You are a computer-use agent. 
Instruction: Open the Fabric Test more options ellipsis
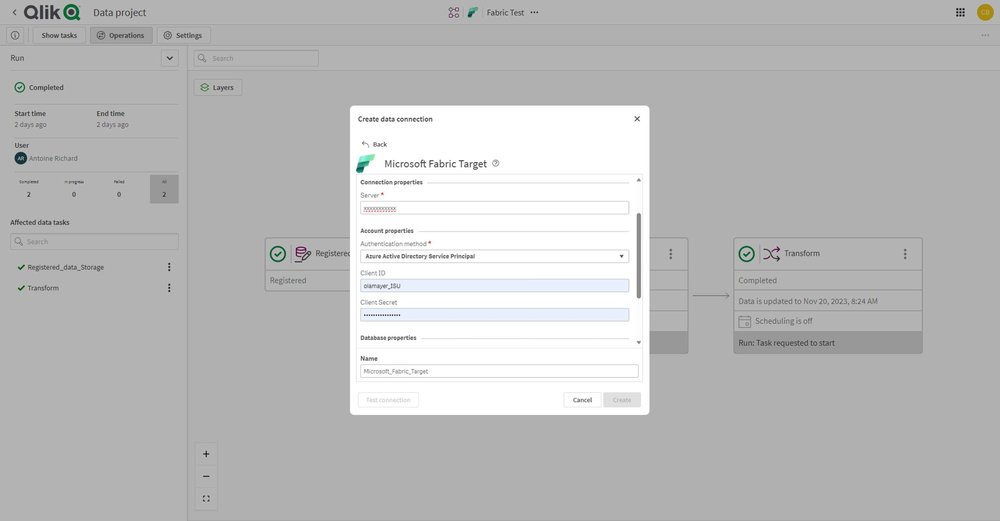pyautogui.click(x=534, y=12)
